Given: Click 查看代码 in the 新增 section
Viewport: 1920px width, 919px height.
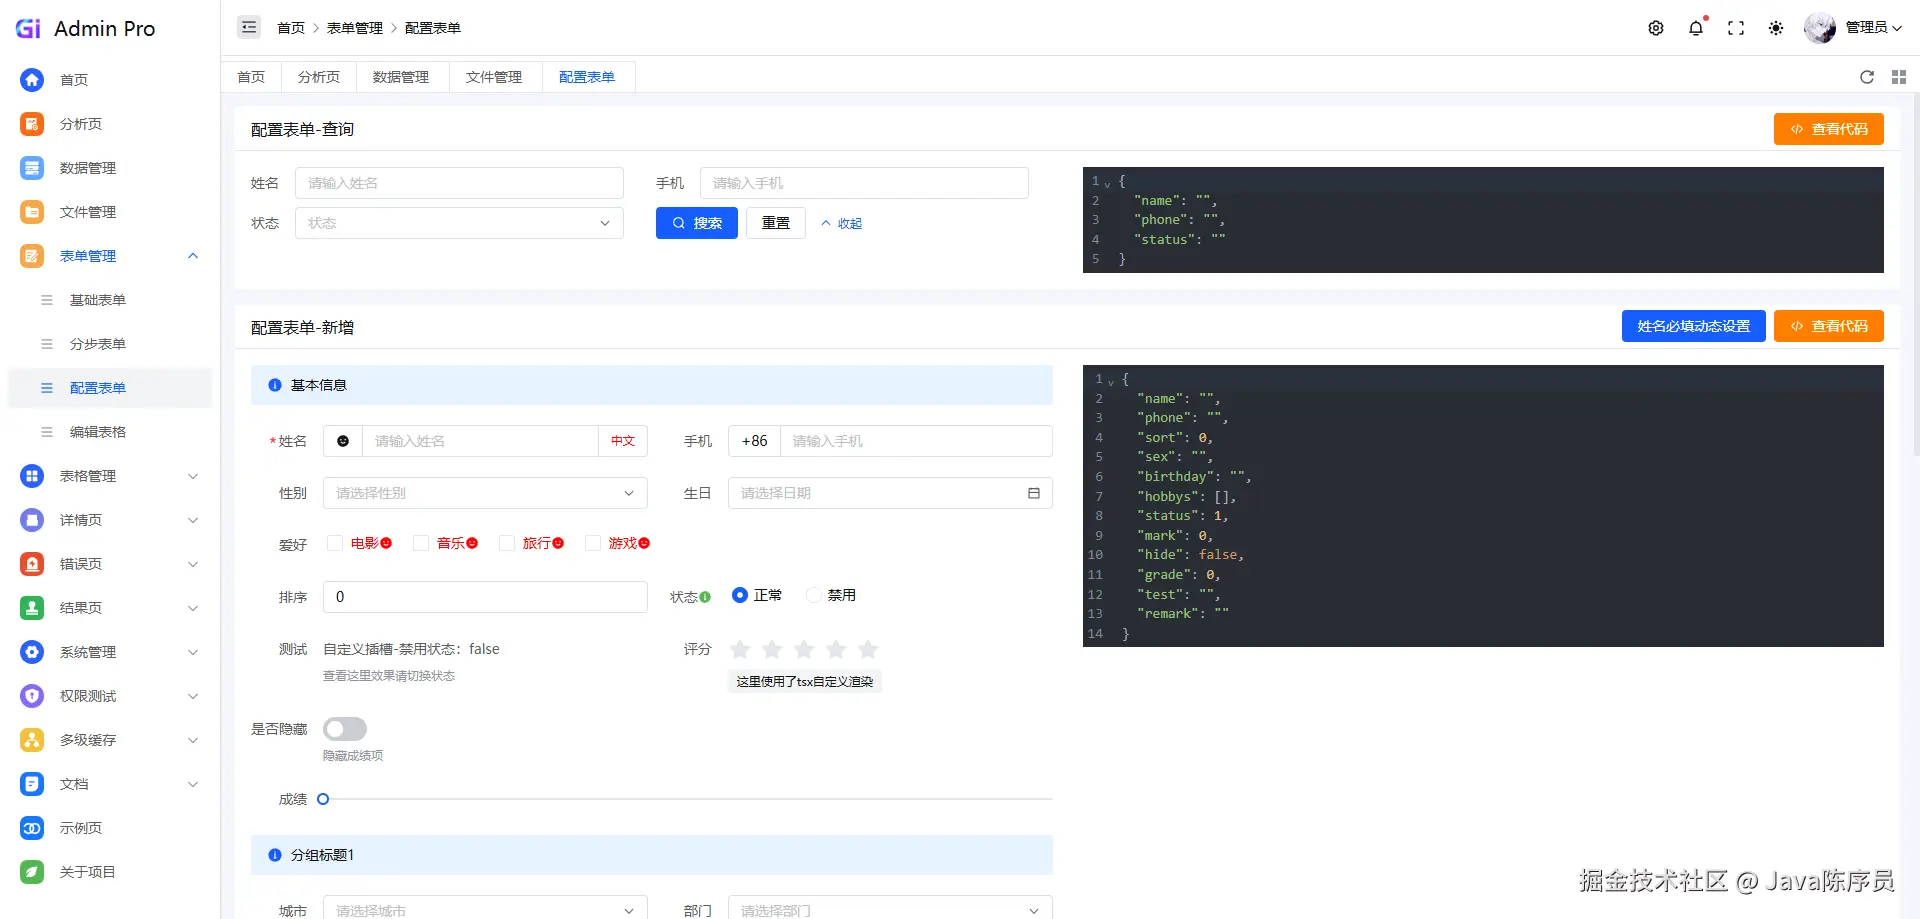Looking at the screenshot, I should (x=1829, y=326).
